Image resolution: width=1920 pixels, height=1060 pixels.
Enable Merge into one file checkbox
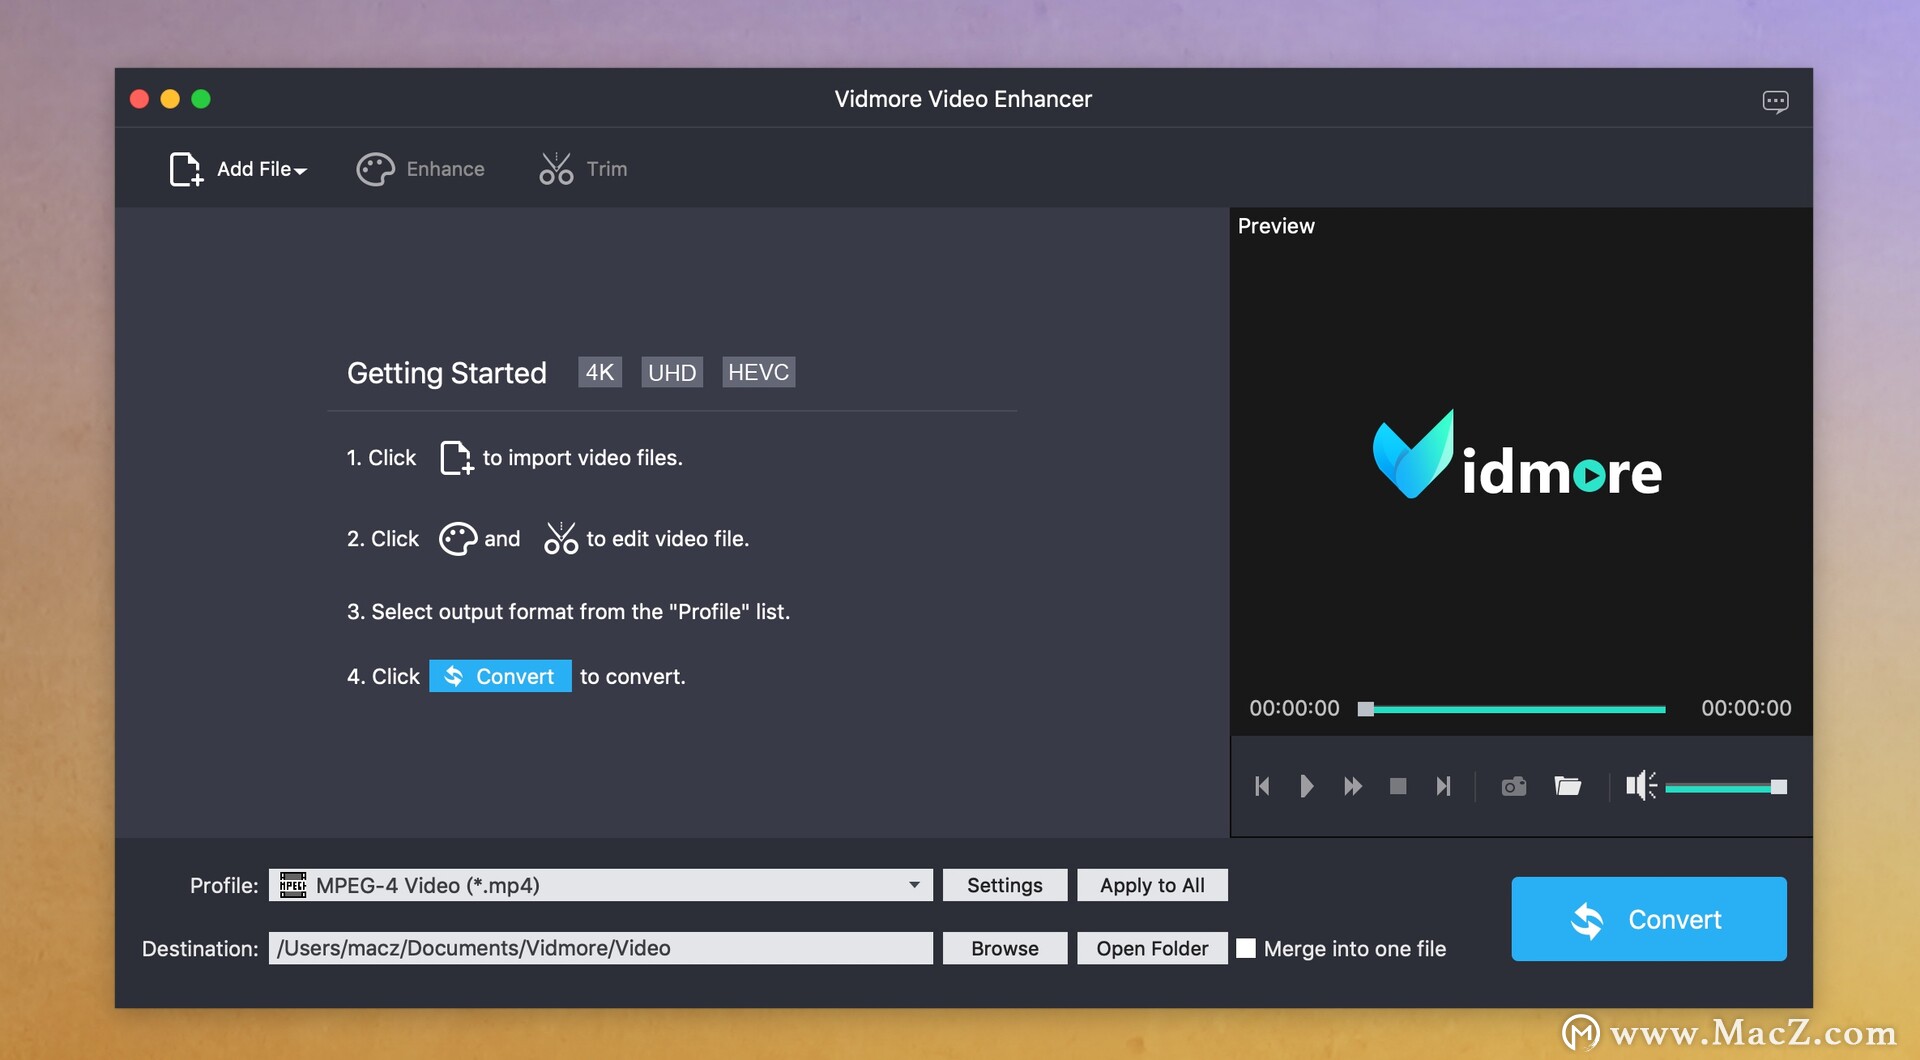1246,948
